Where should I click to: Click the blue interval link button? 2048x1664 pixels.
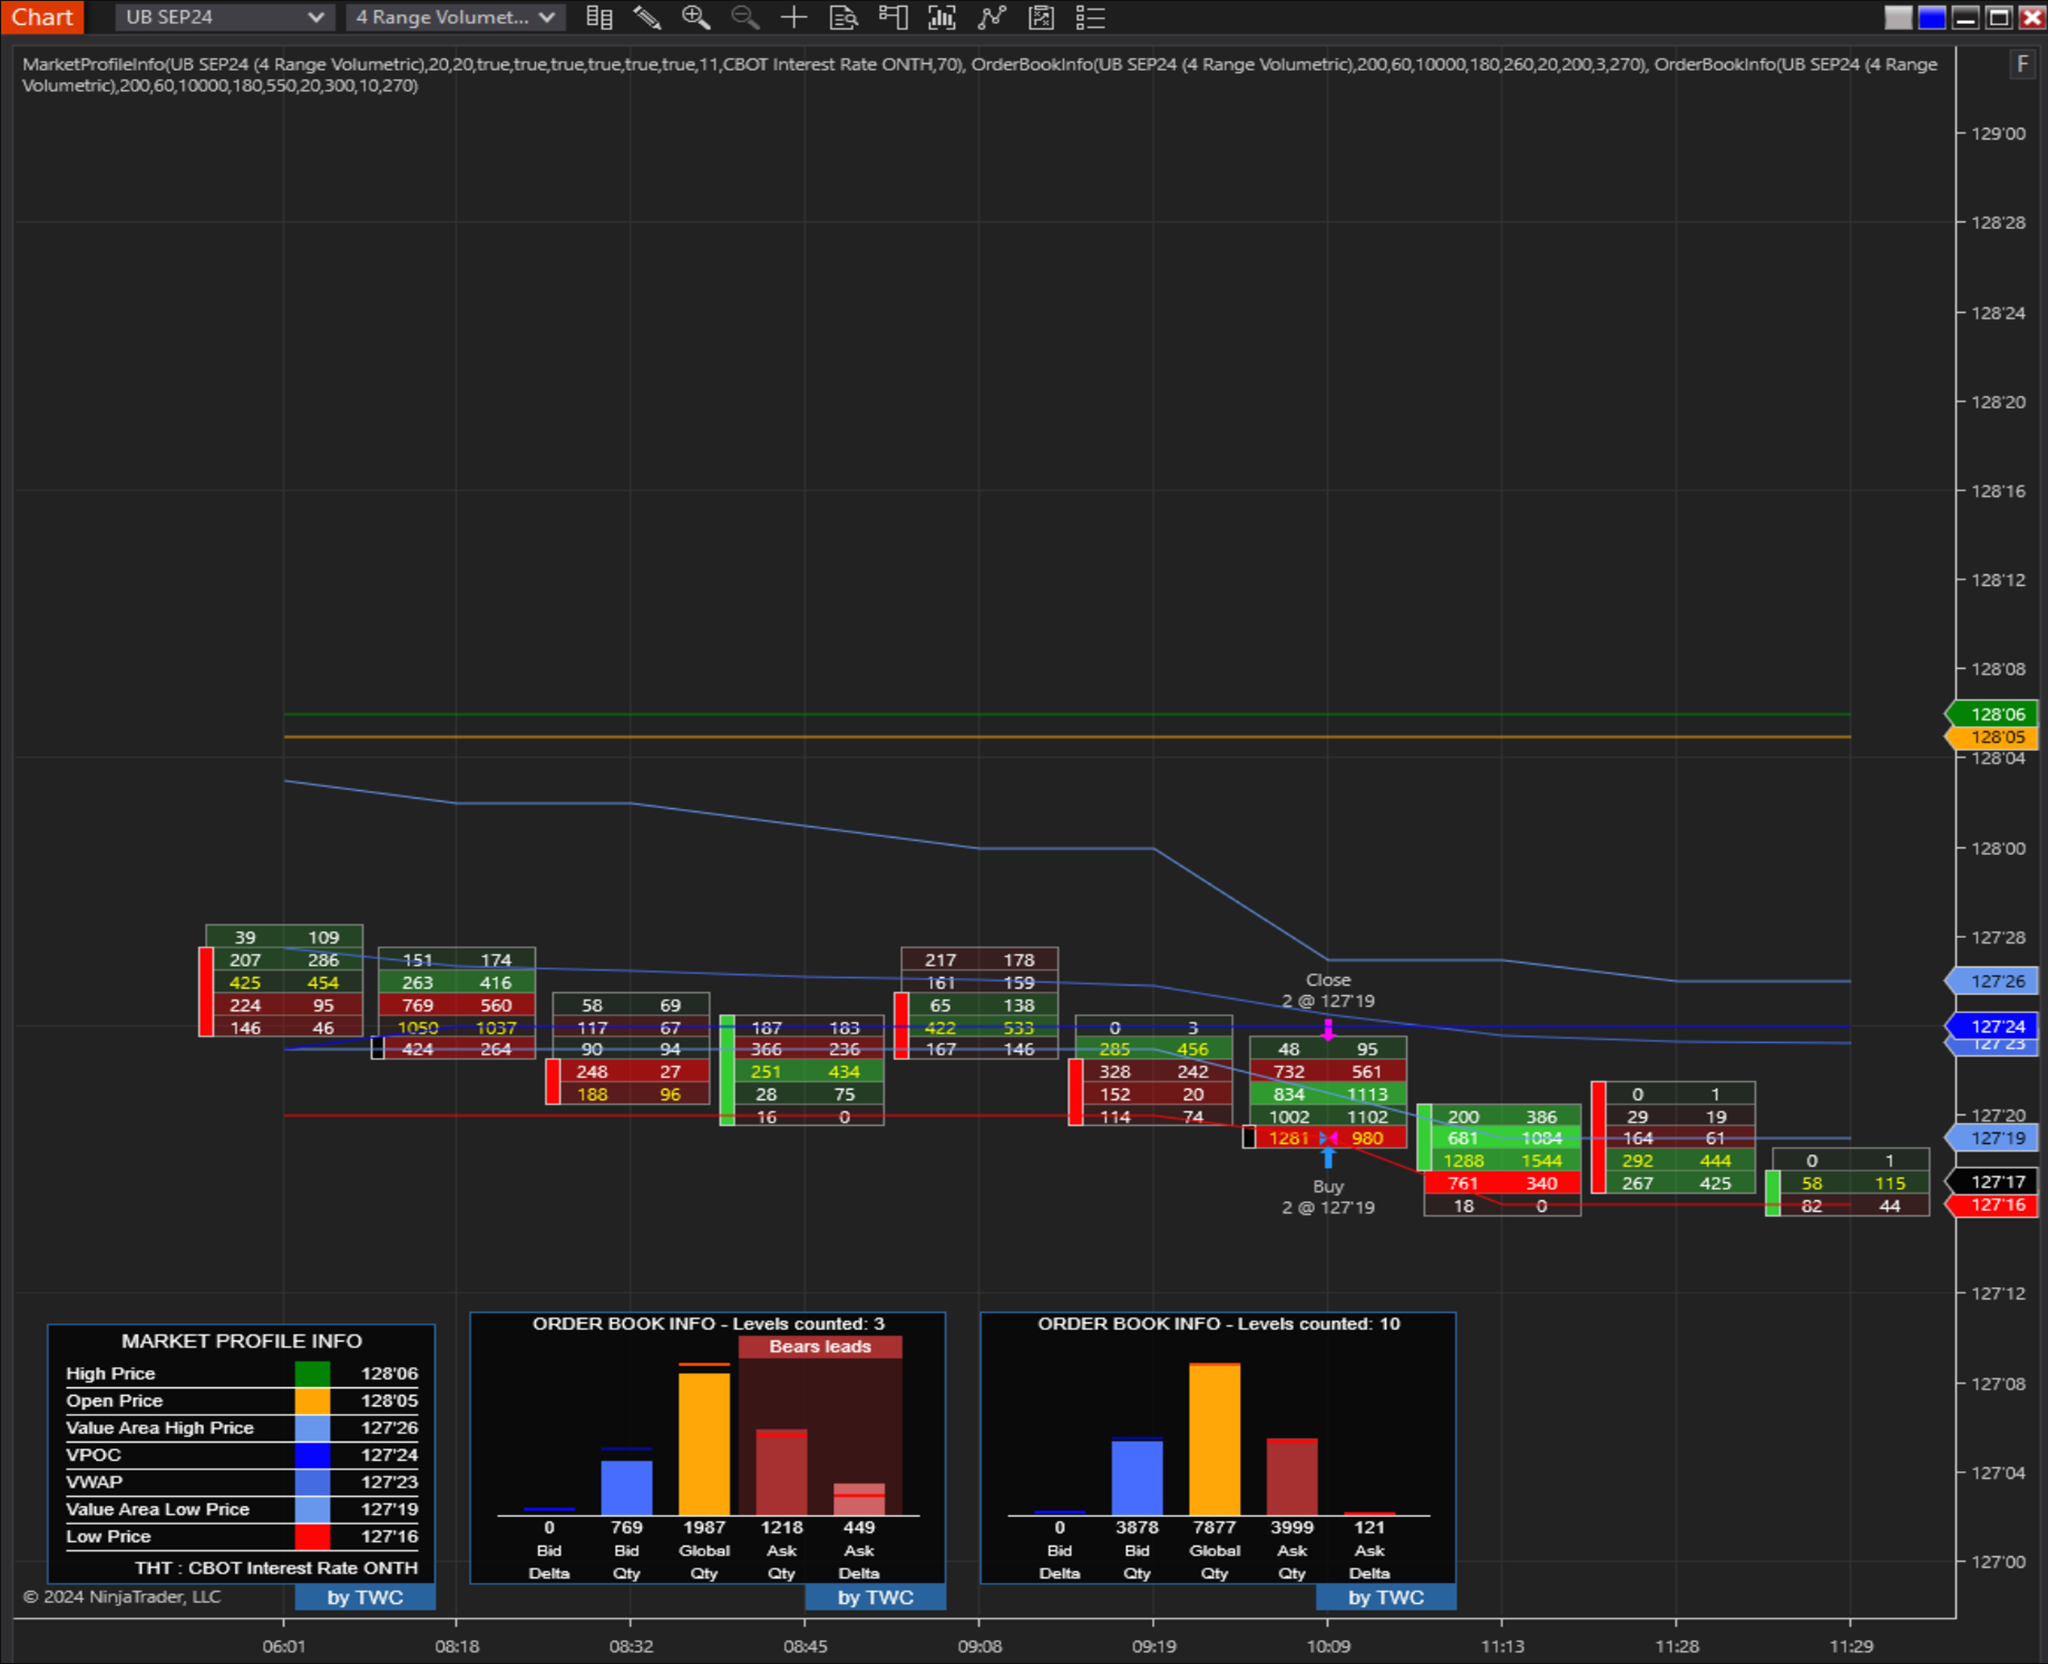[1932, 18]
